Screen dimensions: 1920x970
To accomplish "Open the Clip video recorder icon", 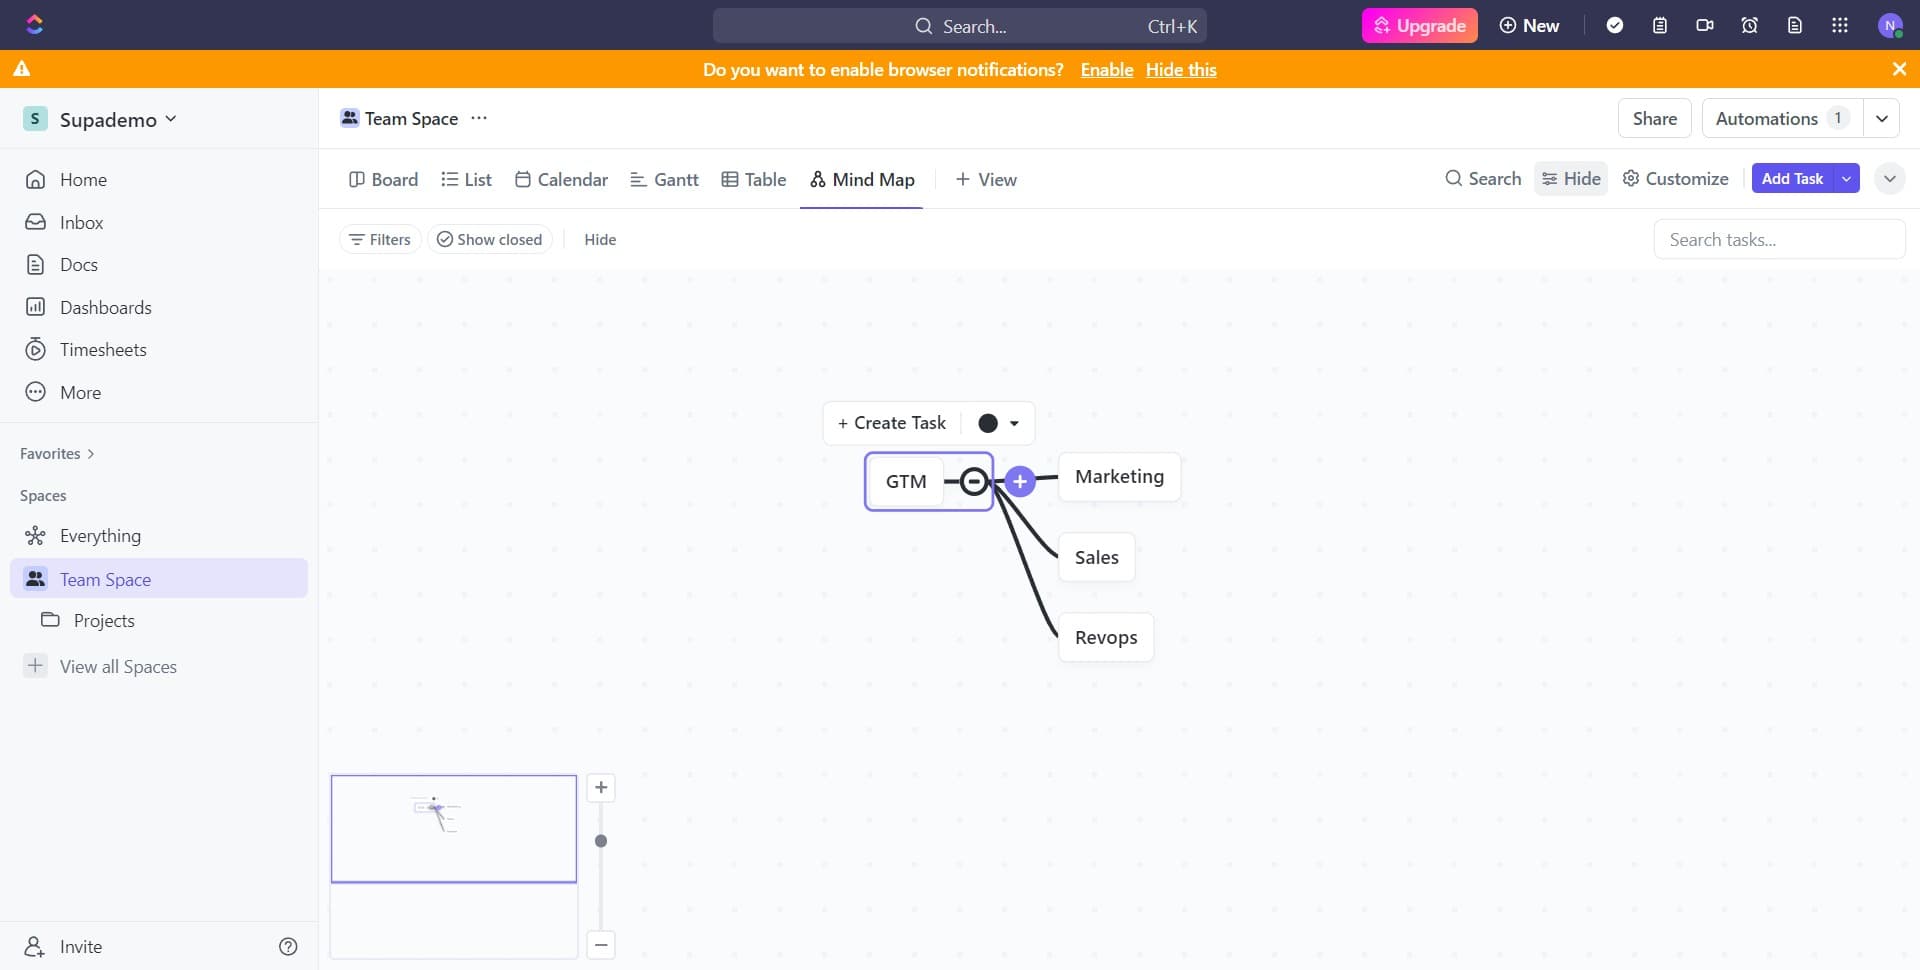I will (1705, 25).
